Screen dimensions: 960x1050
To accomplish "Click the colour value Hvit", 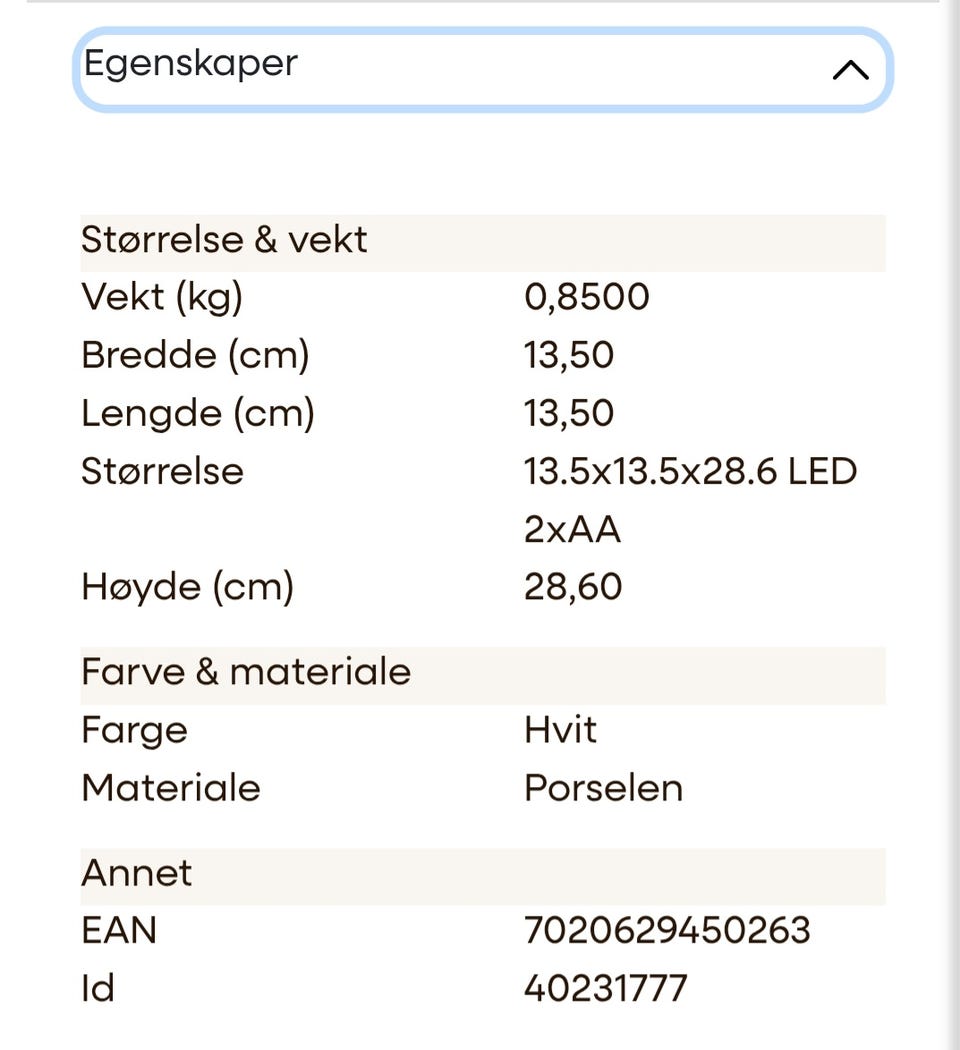I will click(560, 730).
